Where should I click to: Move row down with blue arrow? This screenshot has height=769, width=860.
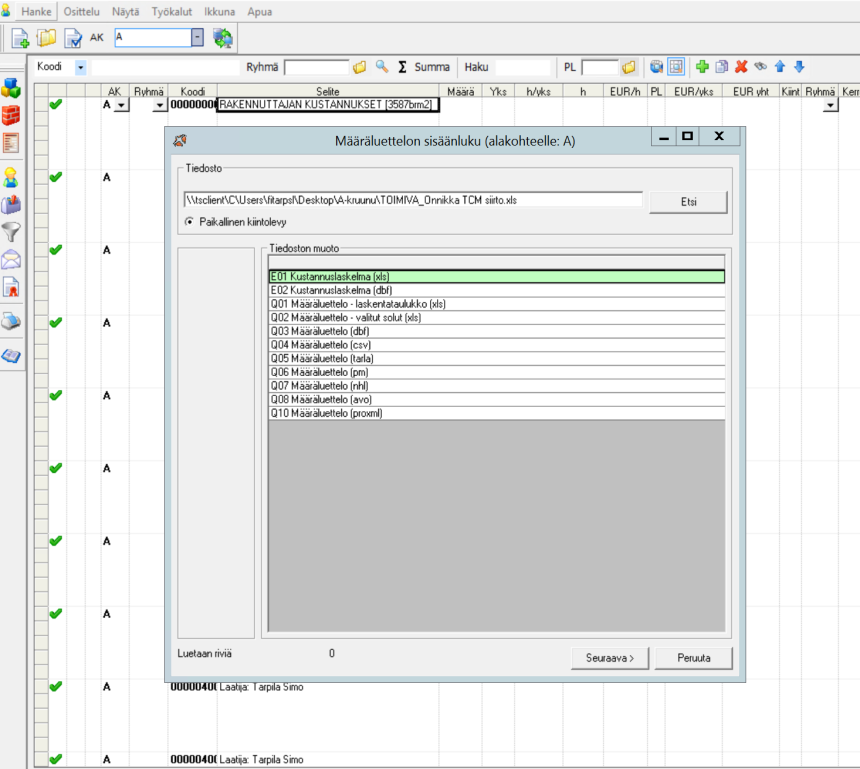pos(800,67)
